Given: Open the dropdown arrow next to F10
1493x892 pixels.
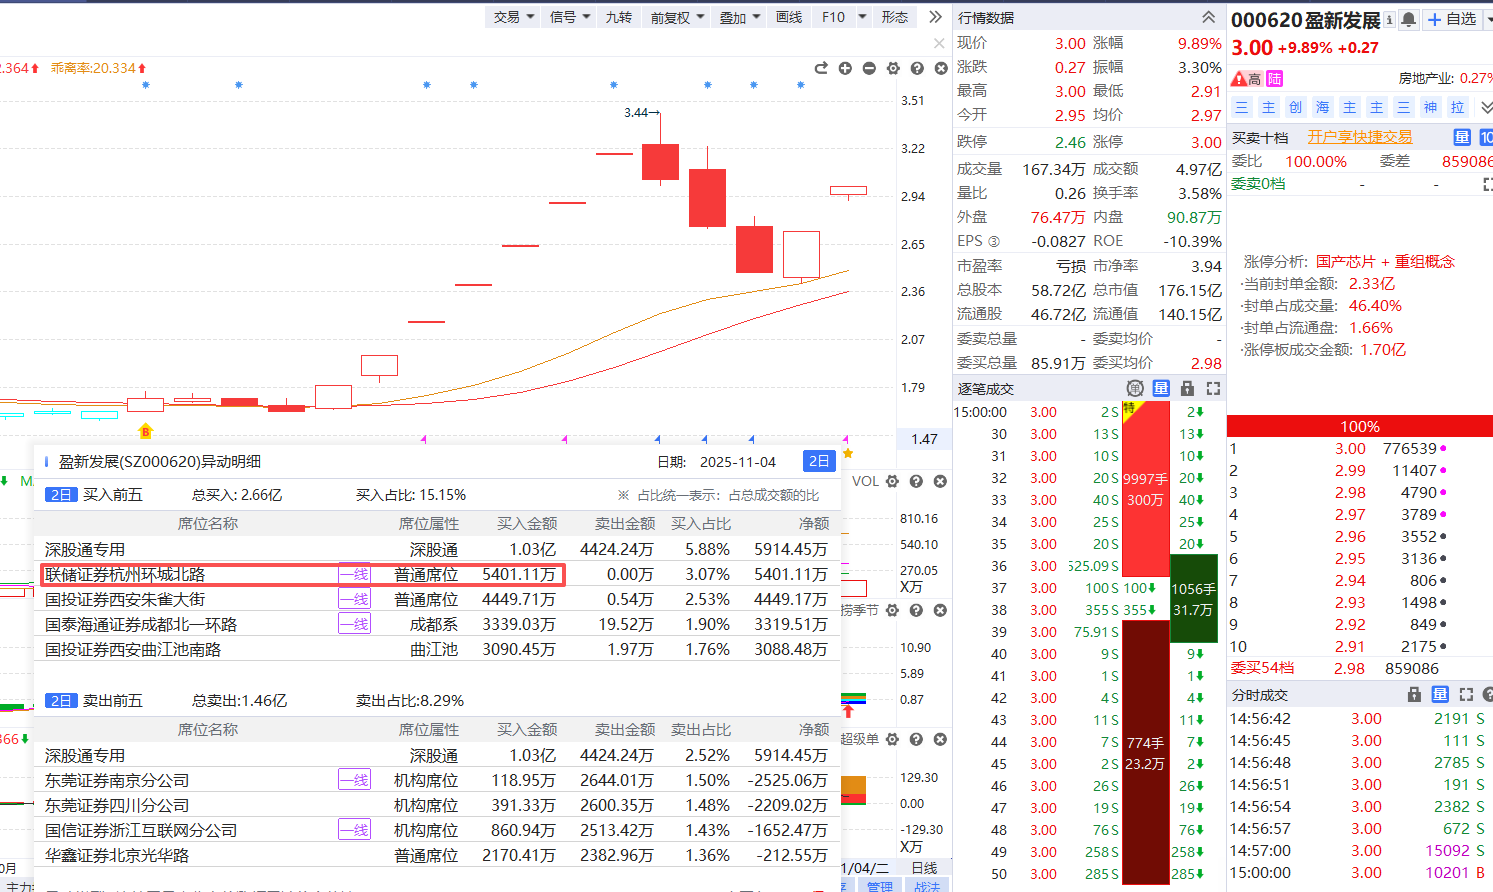Looking at the screenshot, I should [862, 17].
